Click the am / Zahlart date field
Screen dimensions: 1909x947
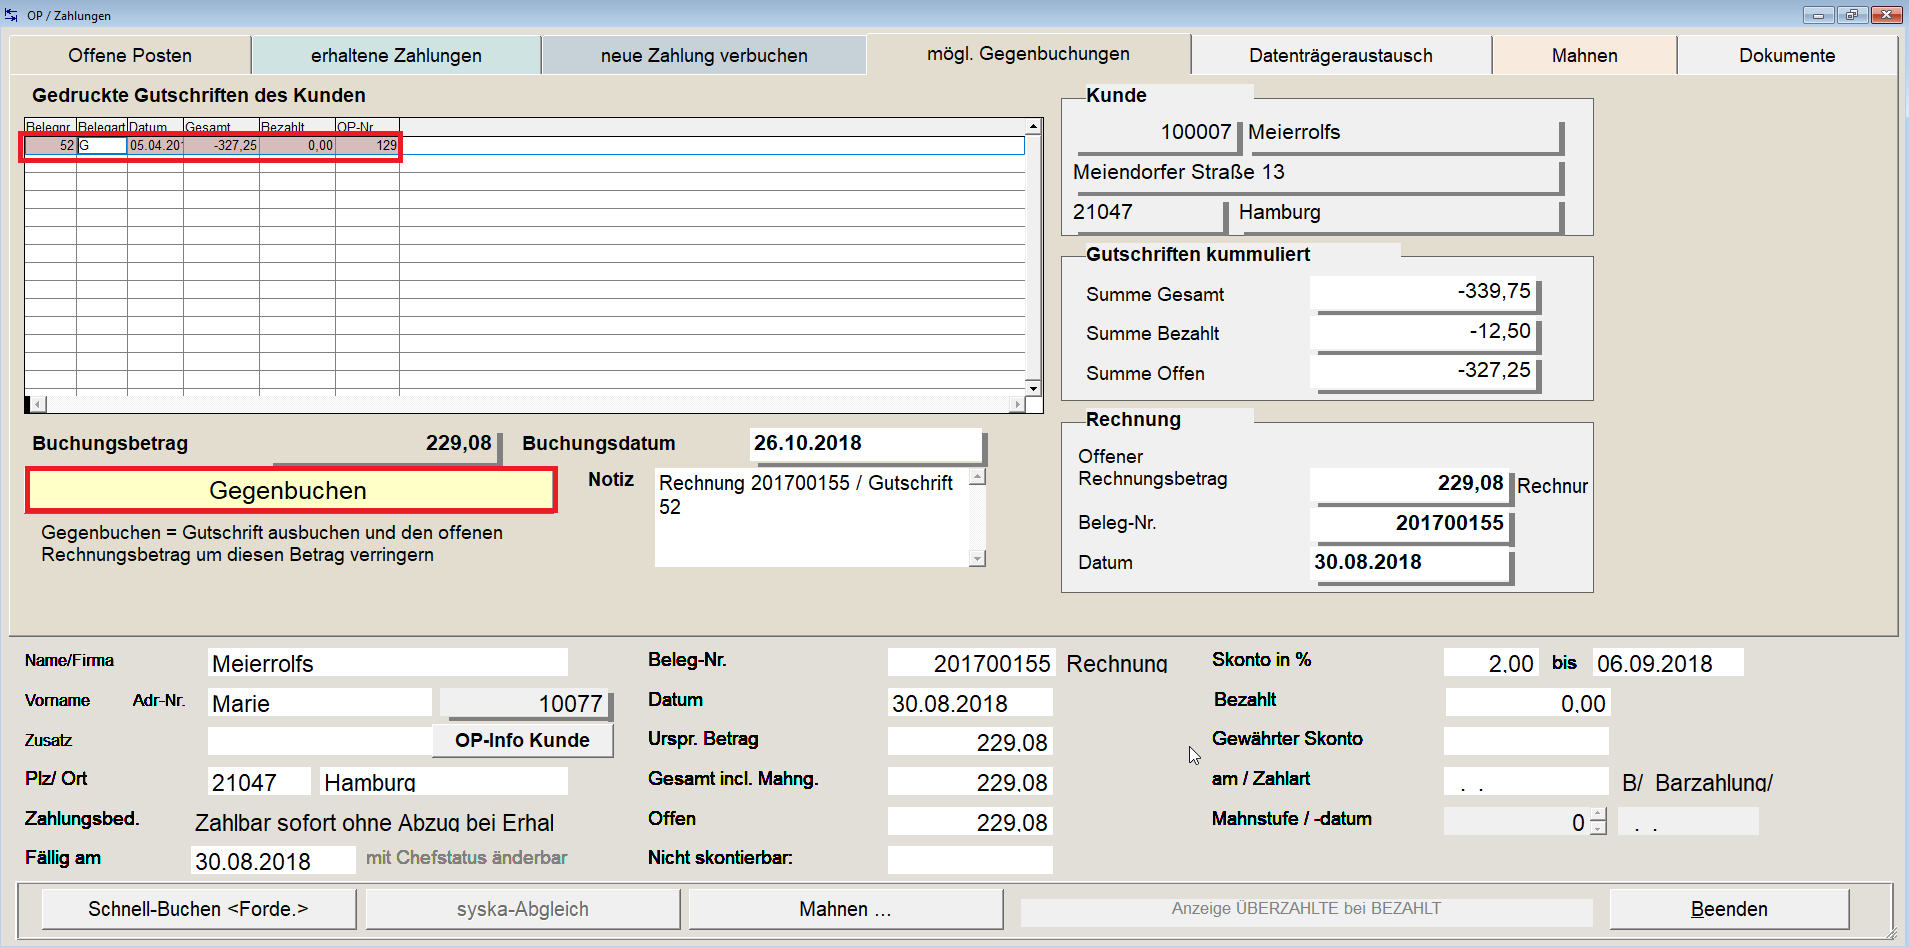pos(1527,782)
